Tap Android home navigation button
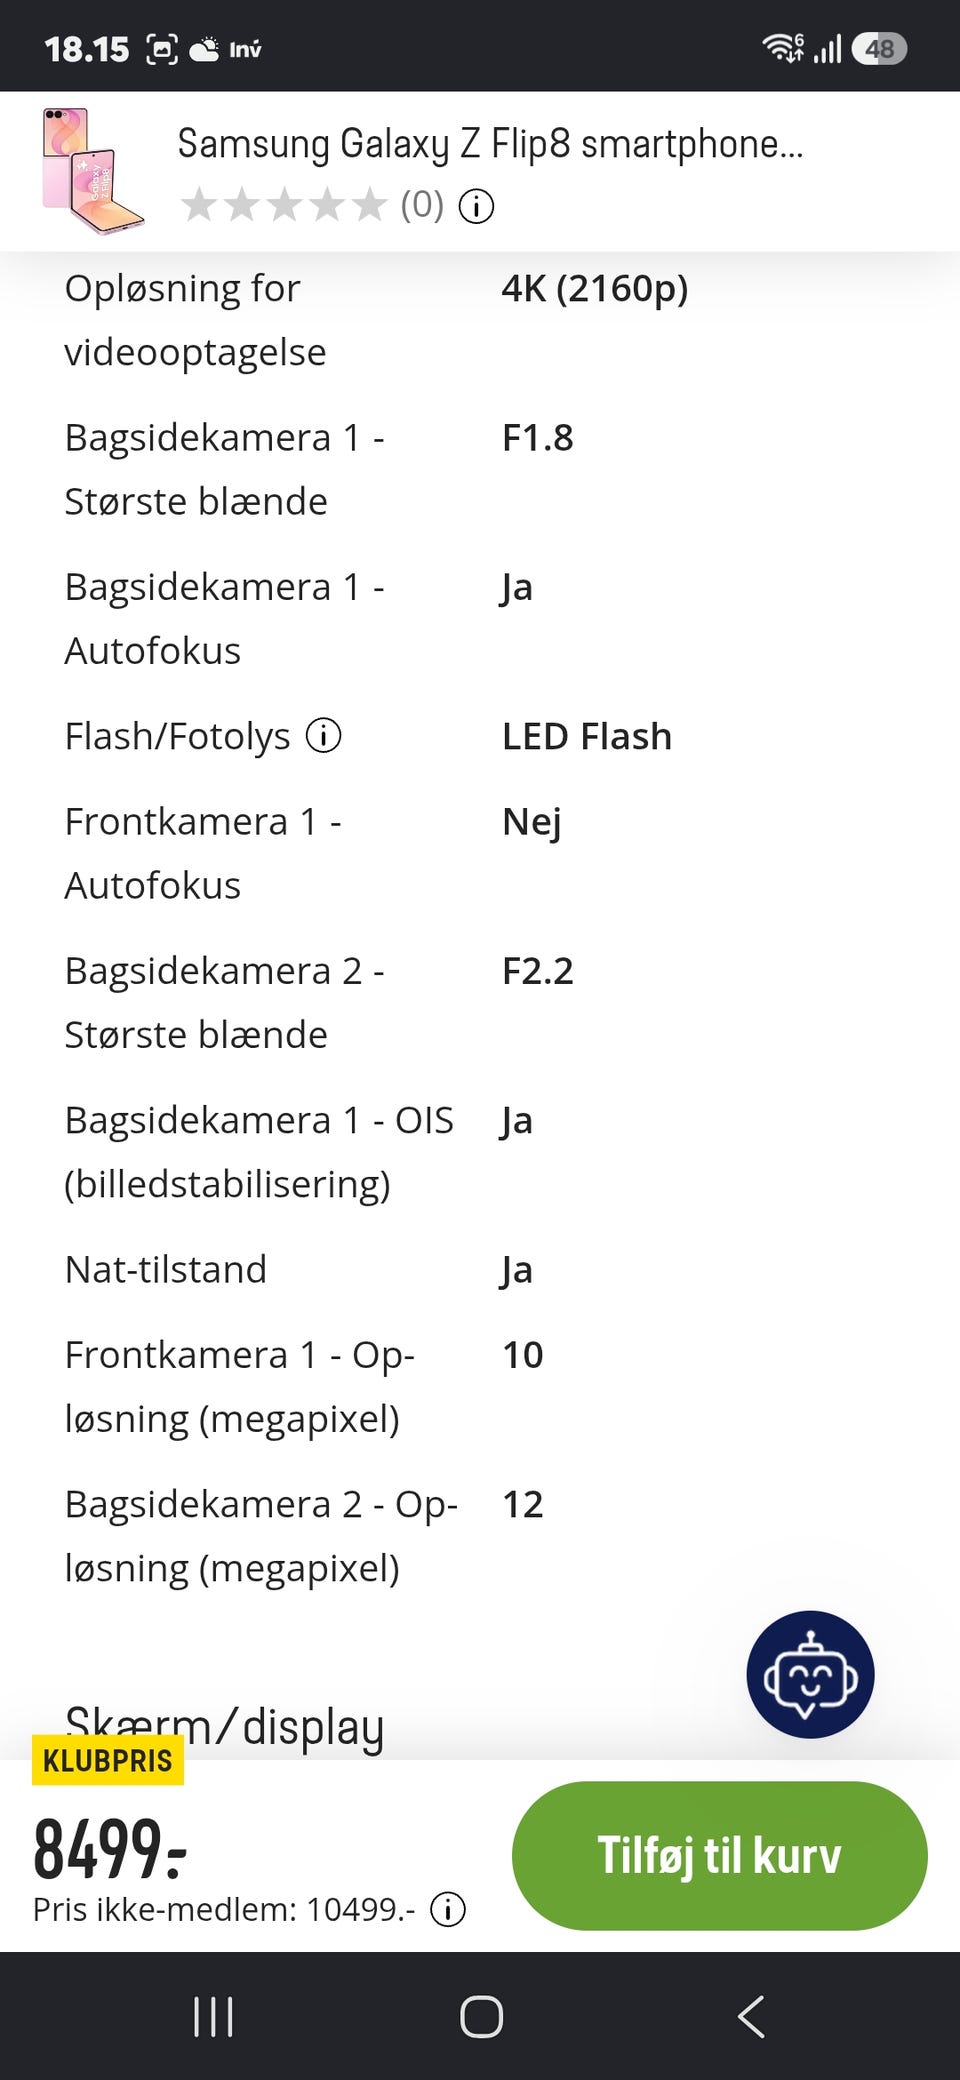This screenshot has width=960, height=2080. 481,2016
